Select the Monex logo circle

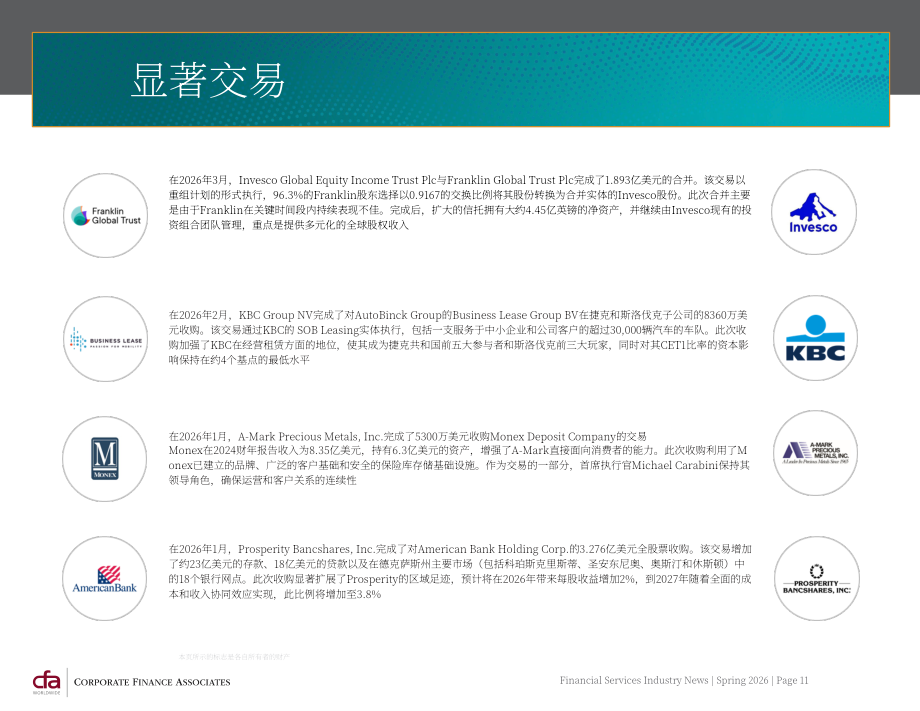pyautogui.click(x=105, y=459)
